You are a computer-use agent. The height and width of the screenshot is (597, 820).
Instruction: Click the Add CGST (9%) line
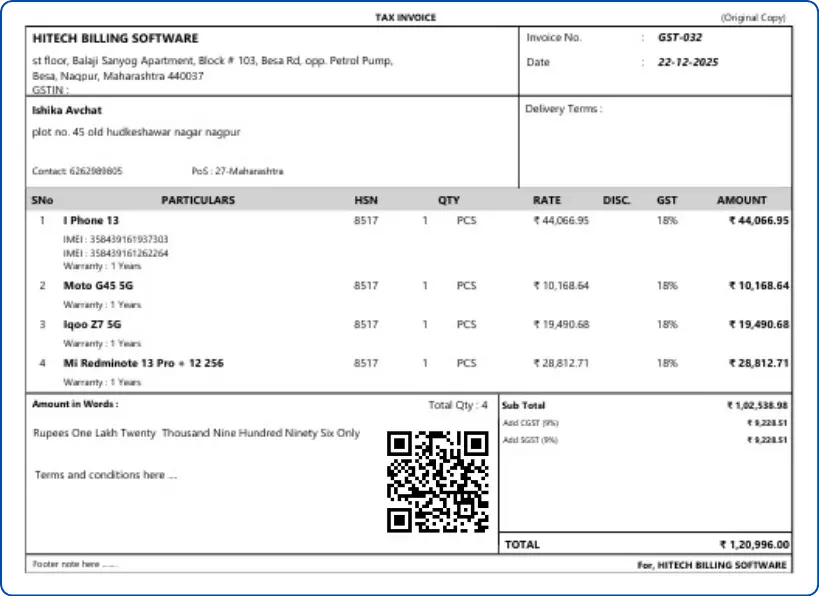click(x=530, y=423)
